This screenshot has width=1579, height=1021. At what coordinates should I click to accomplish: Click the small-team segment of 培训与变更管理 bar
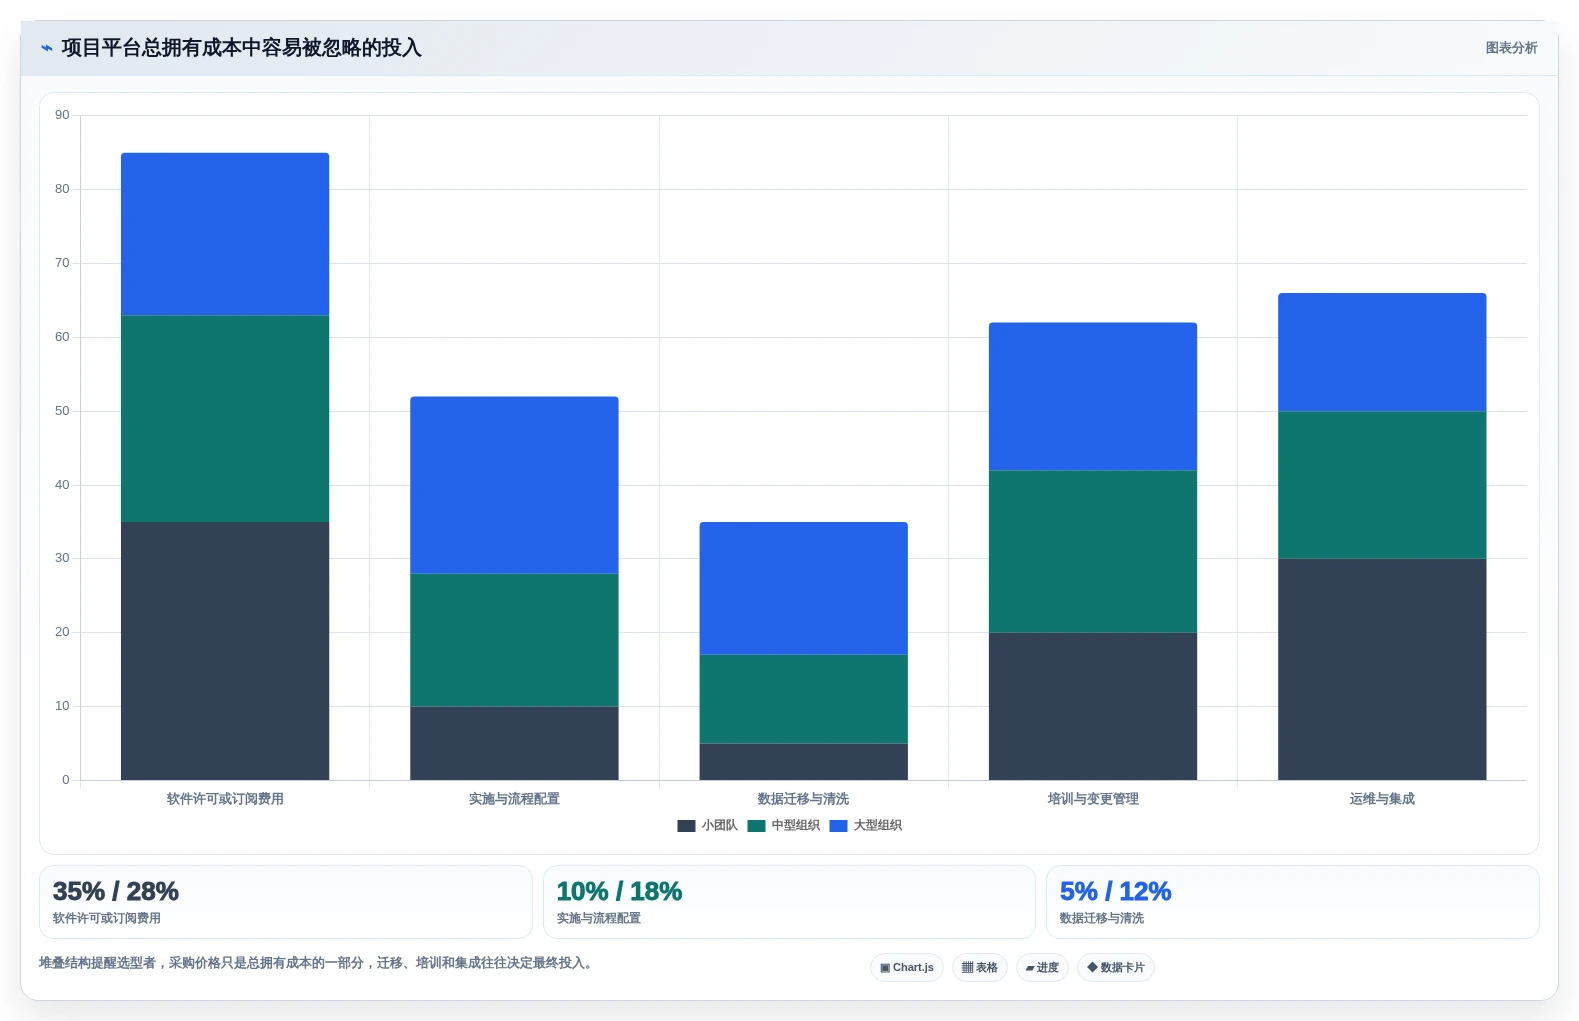click(x=1093, y=706)
